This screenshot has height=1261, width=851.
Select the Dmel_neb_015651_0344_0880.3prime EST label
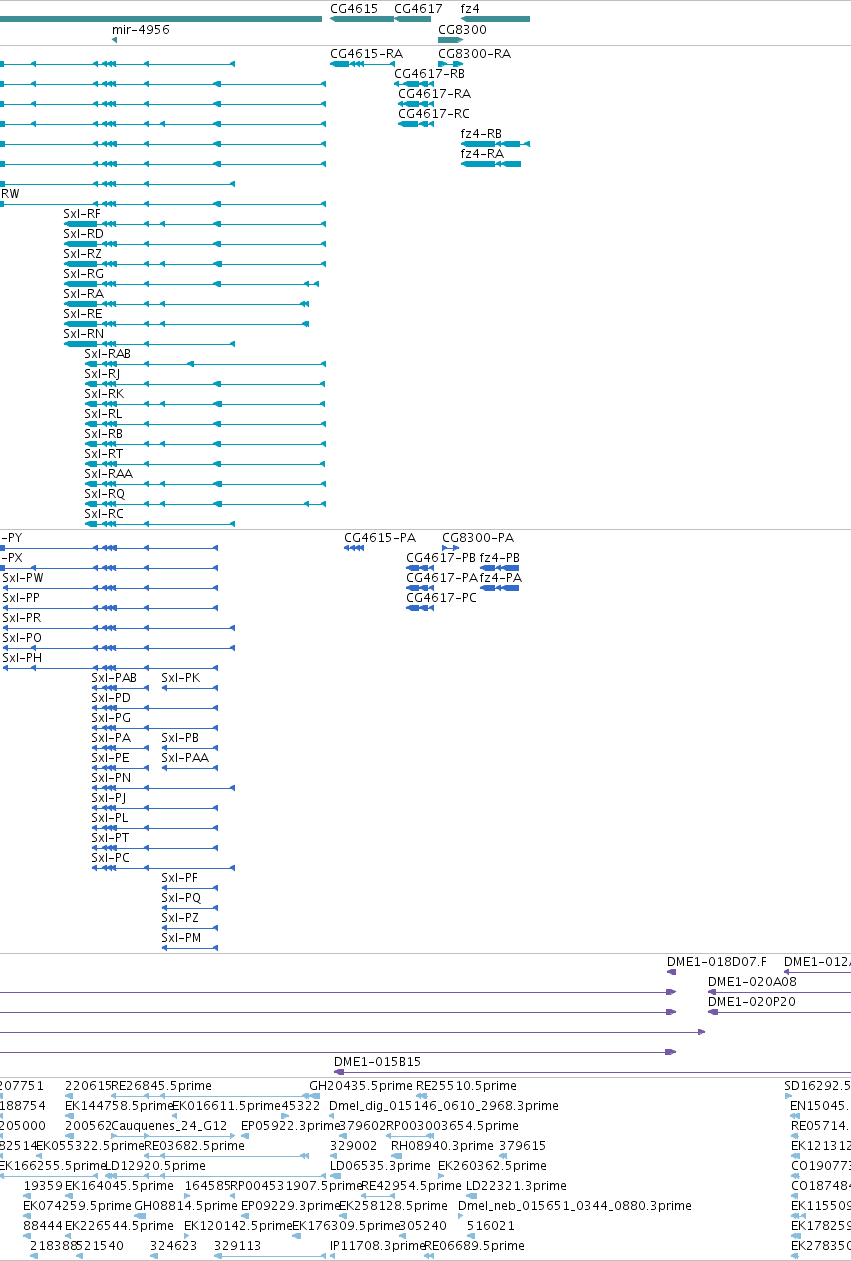575,1206
